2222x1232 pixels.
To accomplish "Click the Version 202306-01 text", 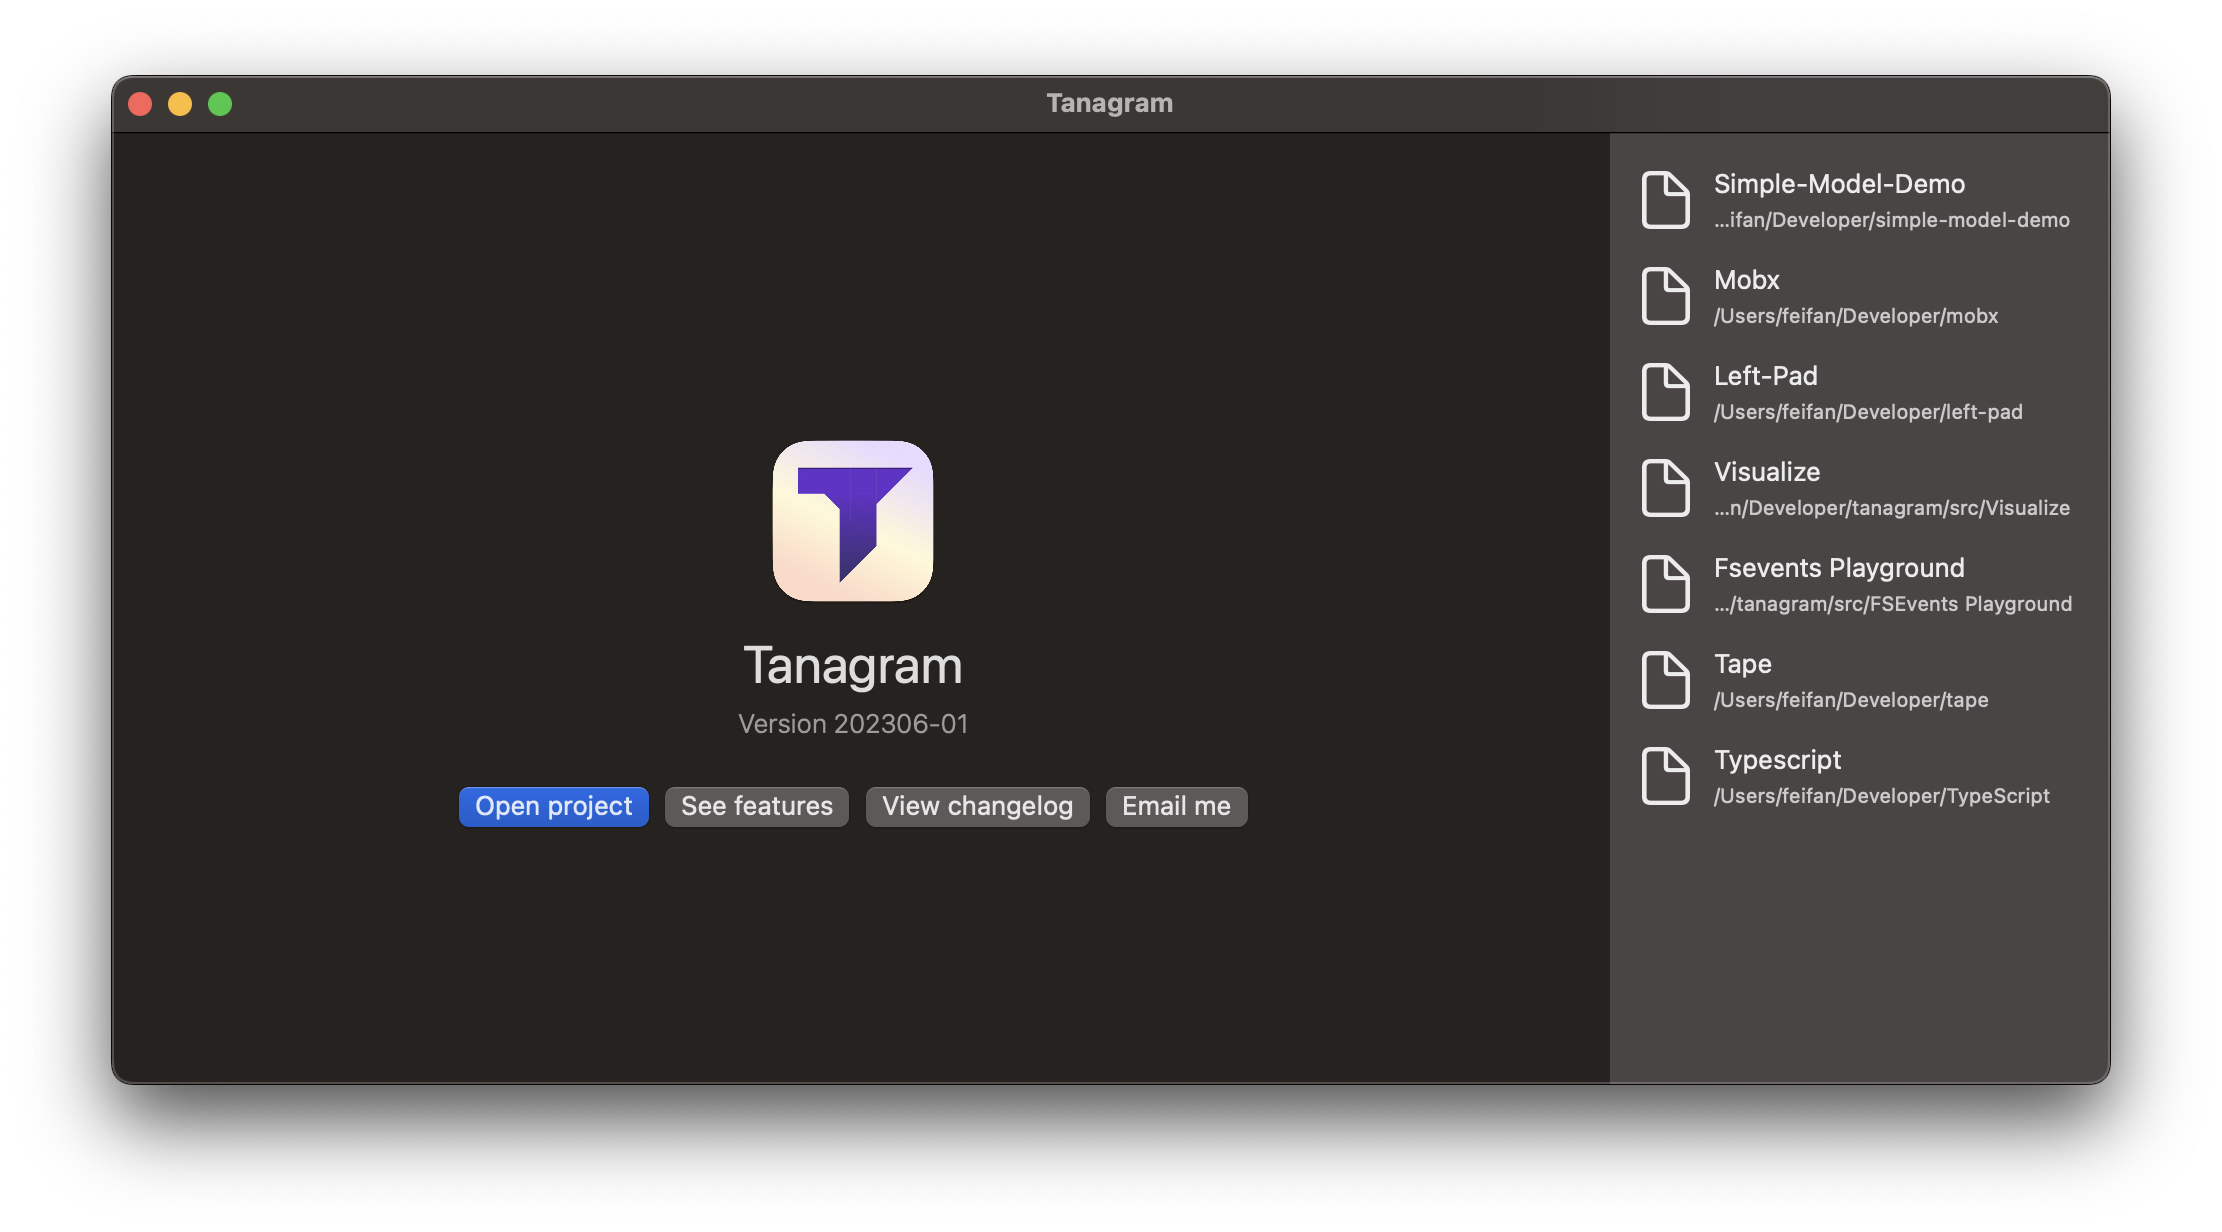I will 853,724.
